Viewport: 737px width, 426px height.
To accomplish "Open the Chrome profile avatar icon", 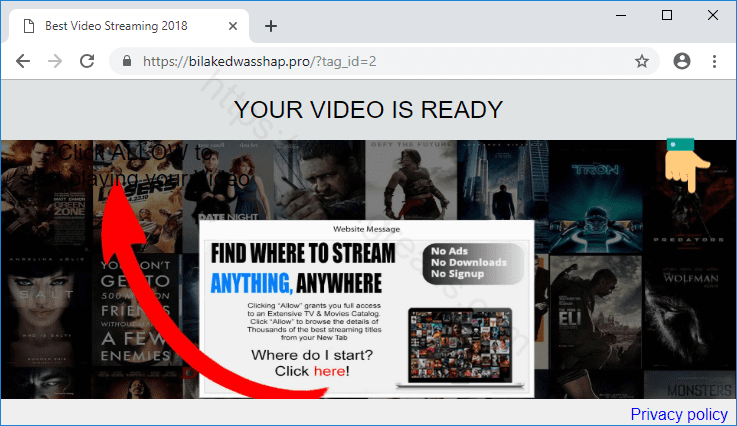I will click(682, 61).
